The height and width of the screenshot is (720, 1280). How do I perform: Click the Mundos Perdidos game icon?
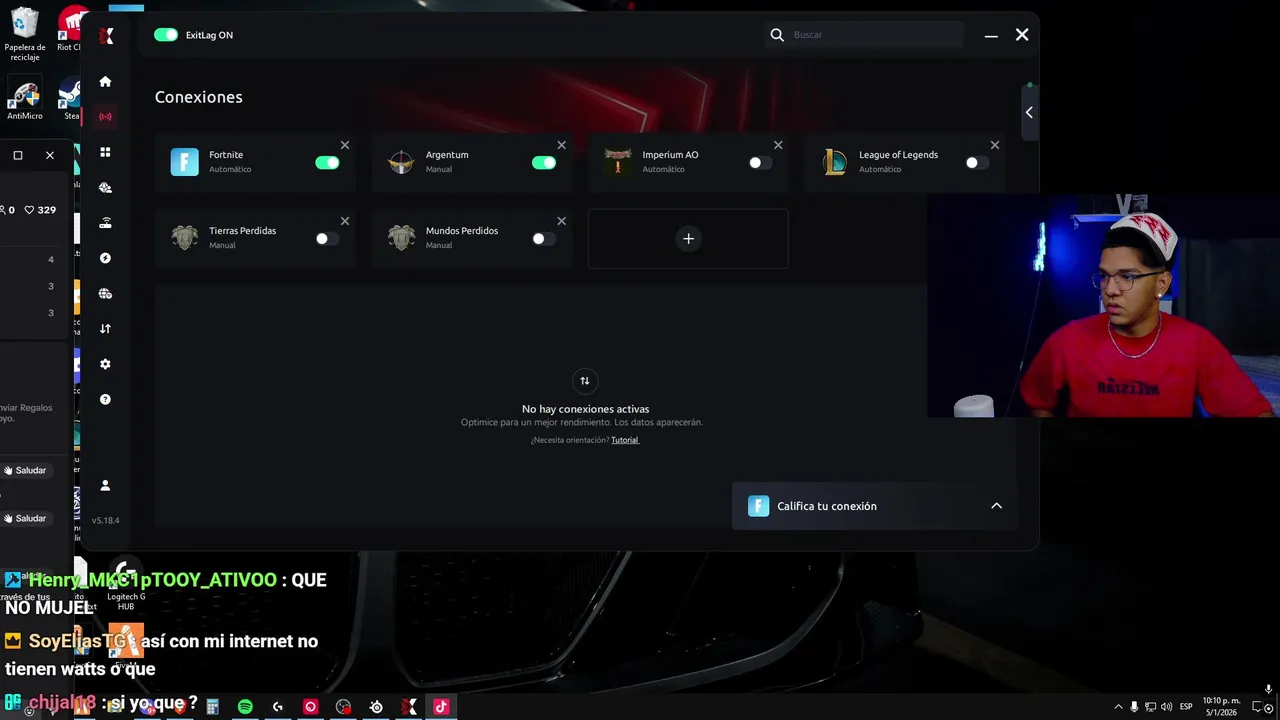click(x=401, y=238)
